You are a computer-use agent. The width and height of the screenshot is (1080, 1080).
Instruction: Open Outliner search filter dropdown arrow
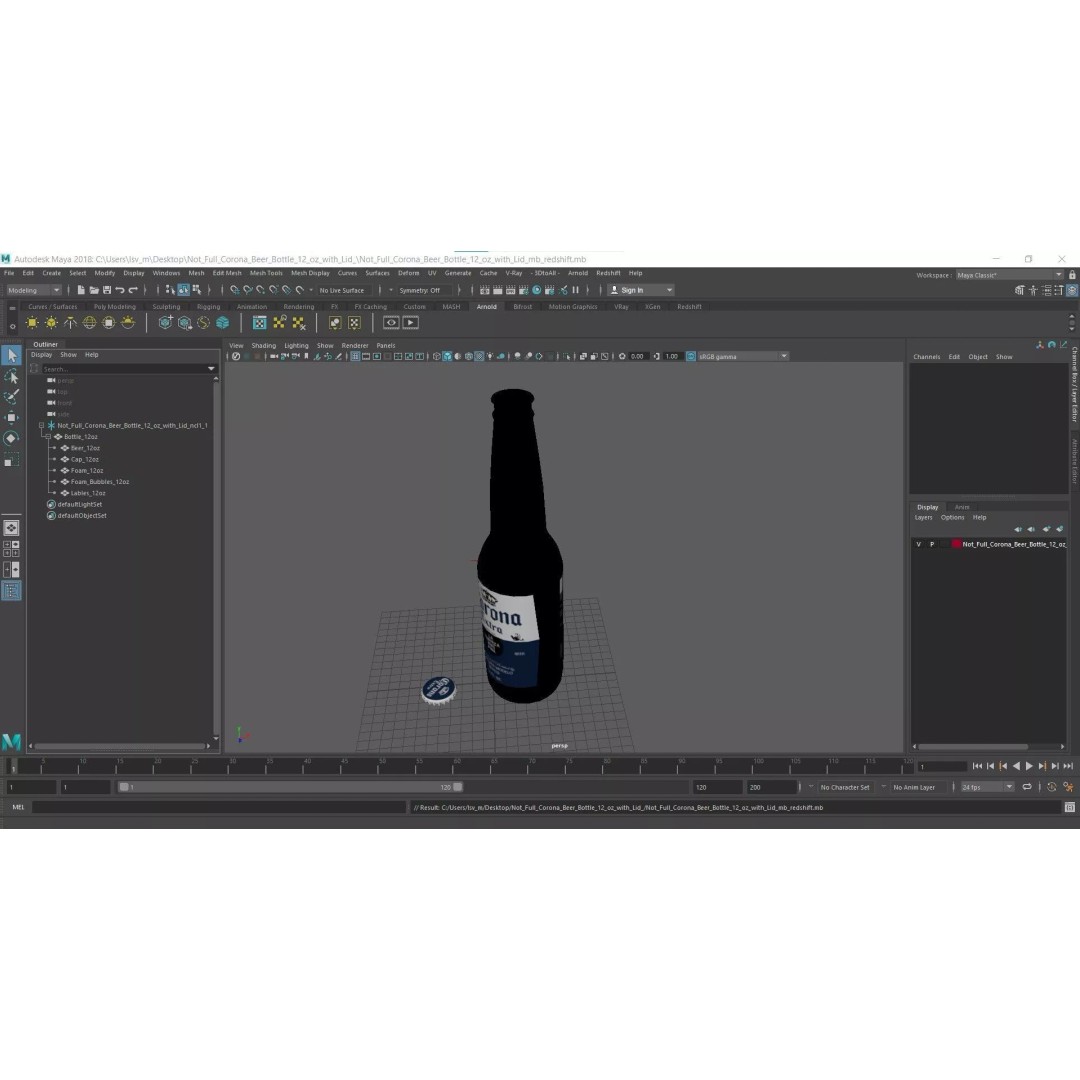(211, 368)
